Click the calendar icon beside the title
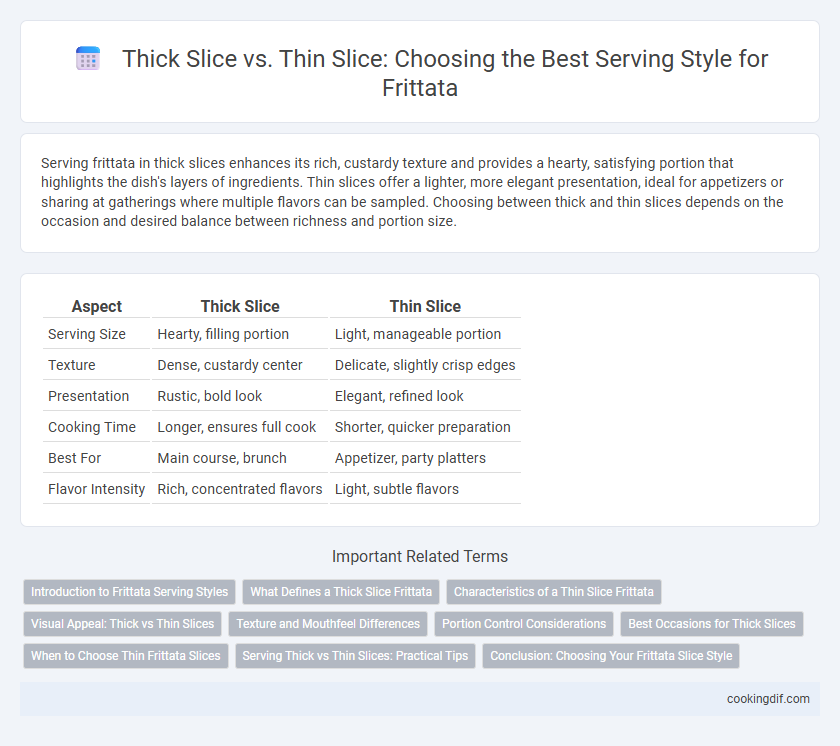Image resolution: width=840 pixels, height=746 pixels. click(88, 58)
